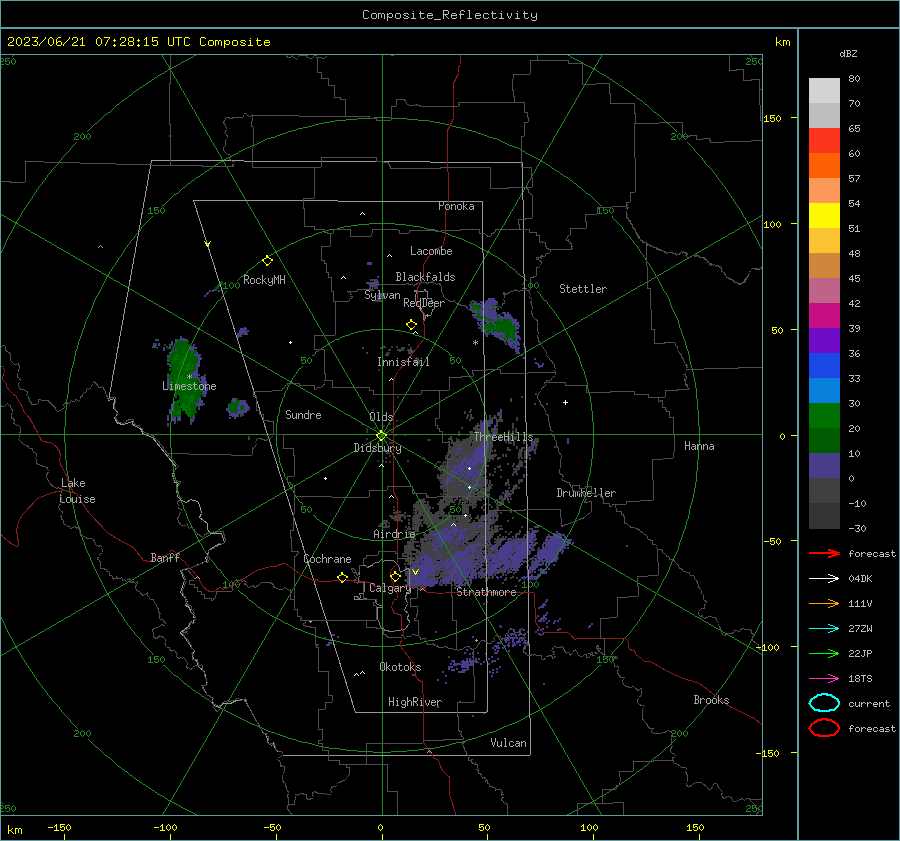900x841 pixels.
Task: Click the Drumheller city label
Action: 586,493
